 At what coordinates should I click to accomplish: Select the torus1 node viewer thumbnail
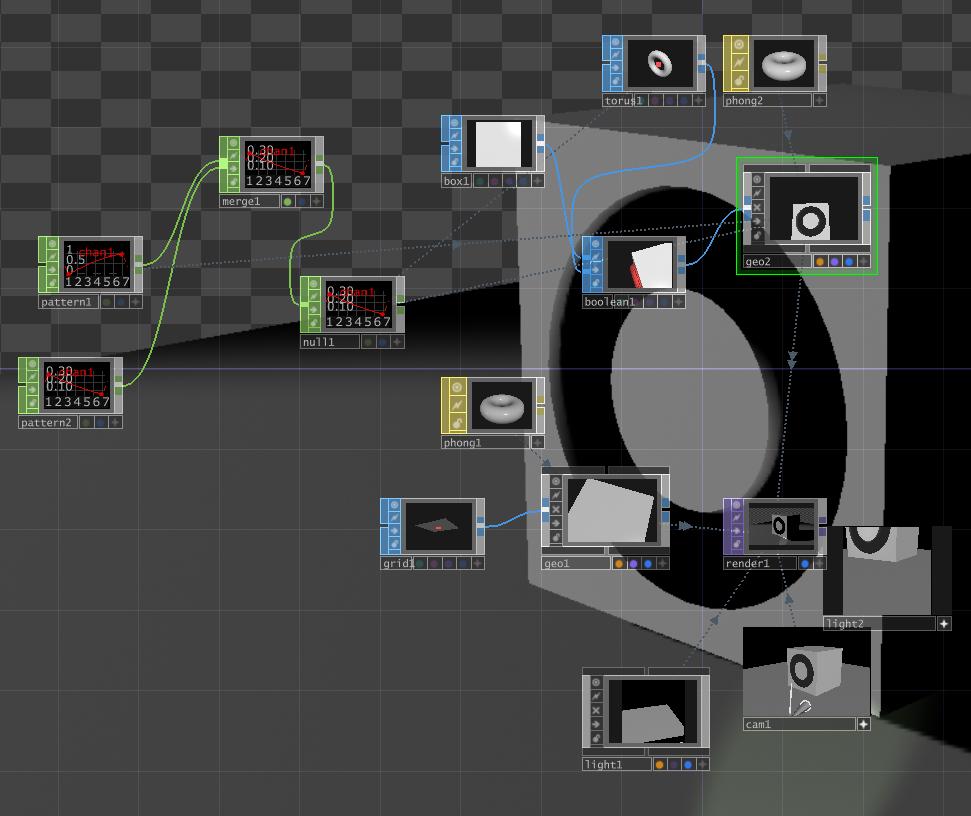pos(660,63)
